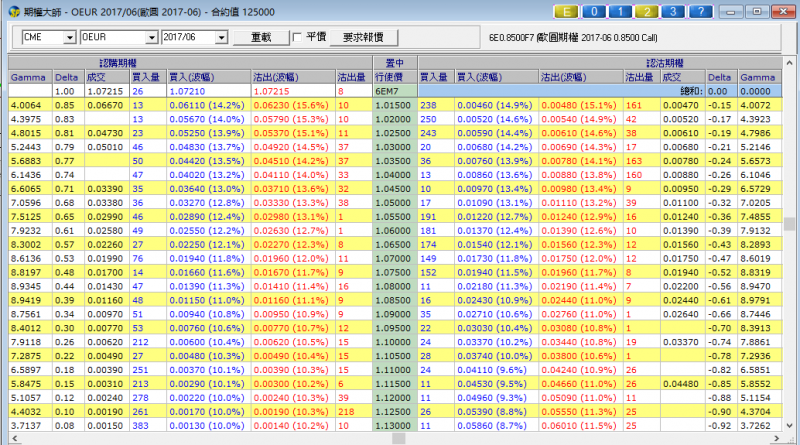This screenshot has width=800, height=445.
Task: Open help with the question mark button
Action: (700, 11)
